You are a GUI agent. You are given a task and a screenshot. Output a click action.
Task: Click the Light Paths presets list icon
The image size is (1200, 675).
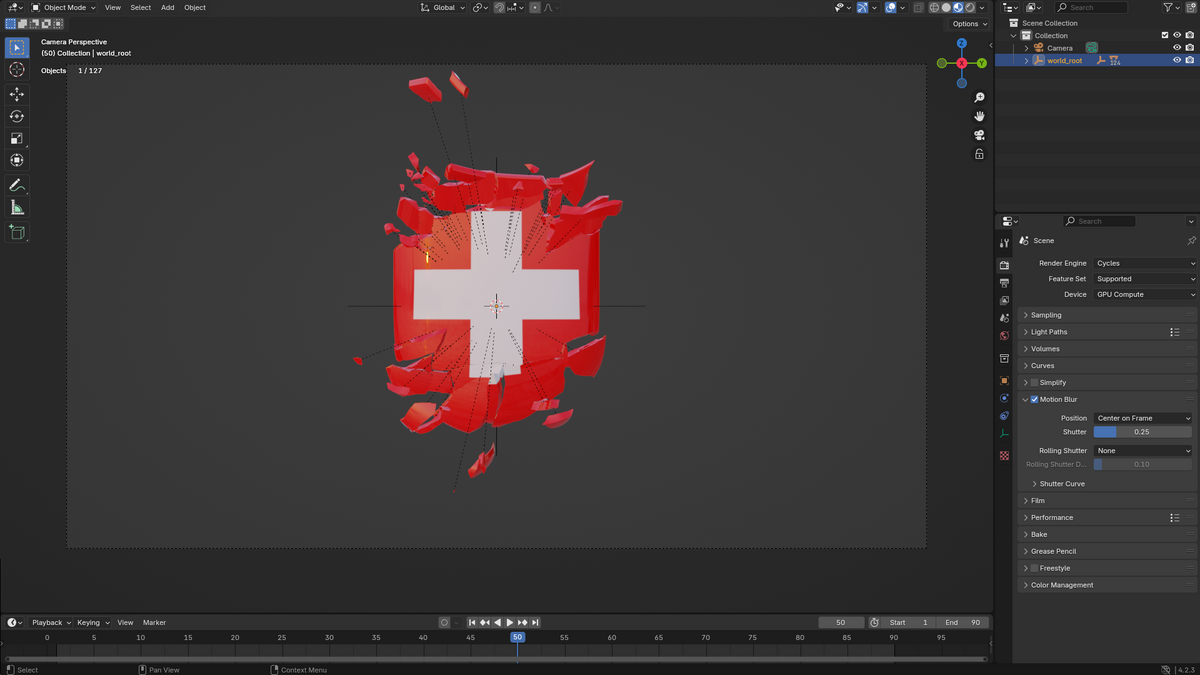[x=1175, y=332]
